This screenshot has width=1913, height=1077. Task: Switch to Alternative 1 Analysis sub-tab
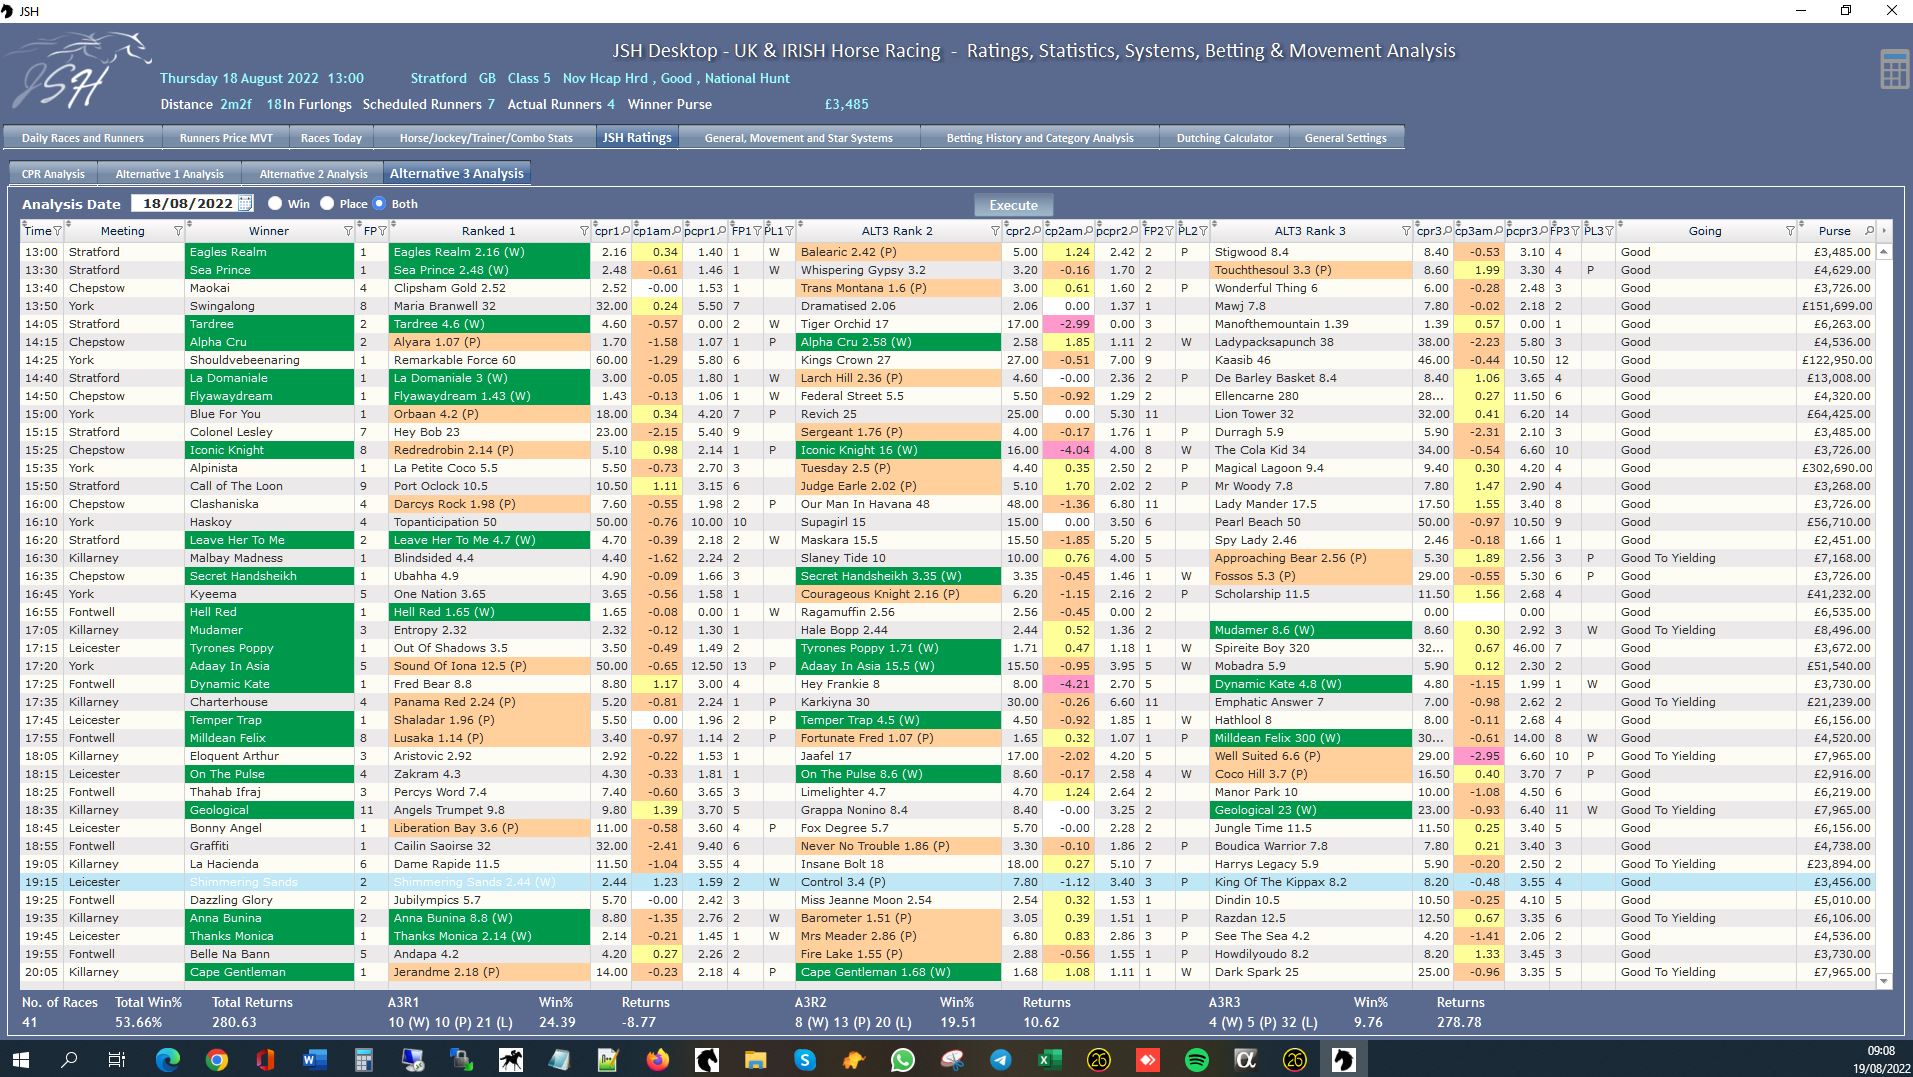click(170, 174)
